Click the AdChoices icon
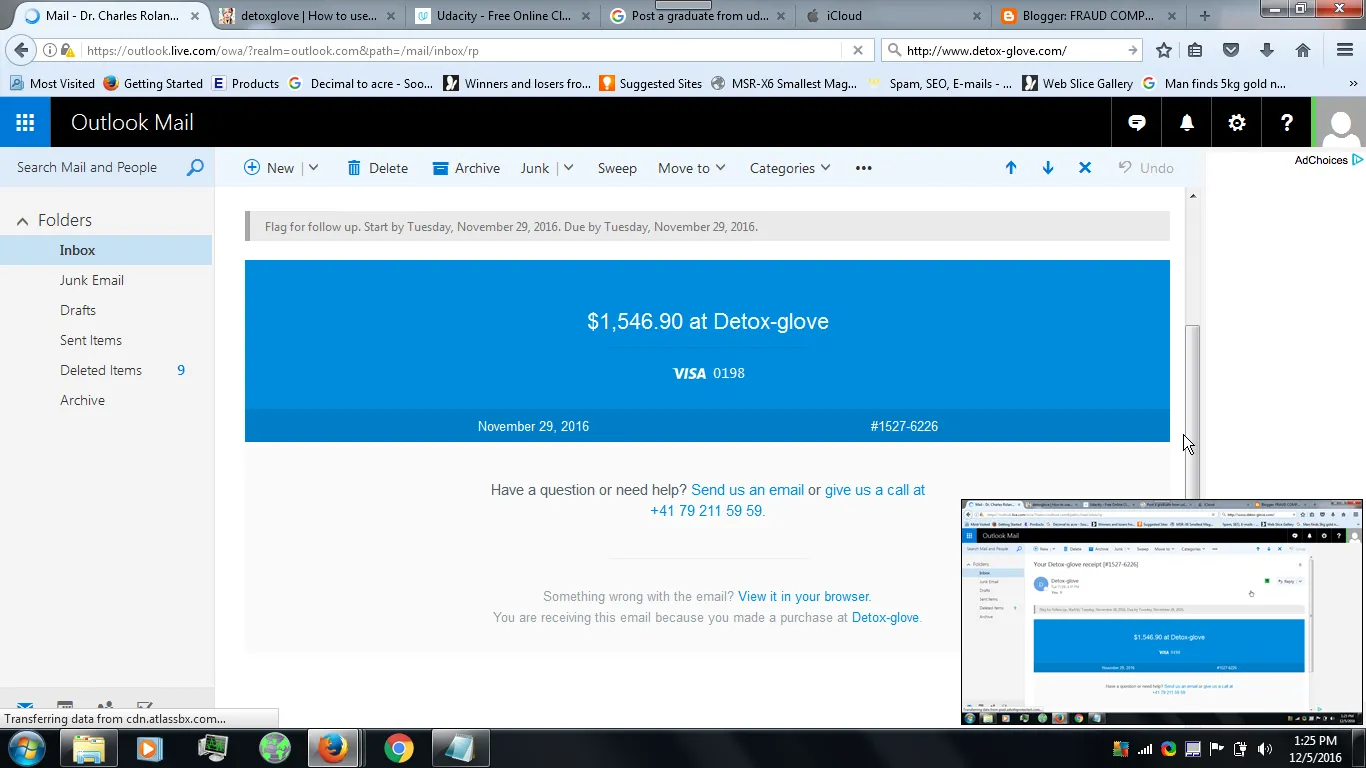 coord(1358,160)
